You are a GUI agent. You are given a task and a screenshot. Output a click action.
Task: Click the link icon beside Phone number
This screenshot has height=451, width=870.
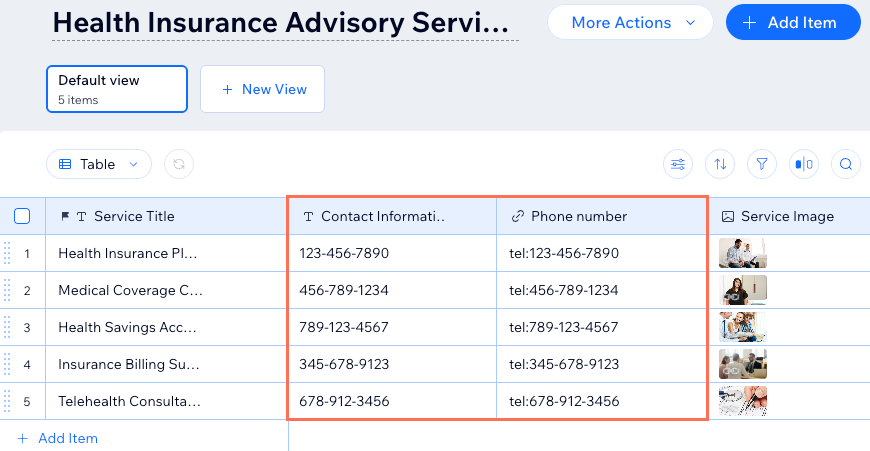click(x=518, y=216)
